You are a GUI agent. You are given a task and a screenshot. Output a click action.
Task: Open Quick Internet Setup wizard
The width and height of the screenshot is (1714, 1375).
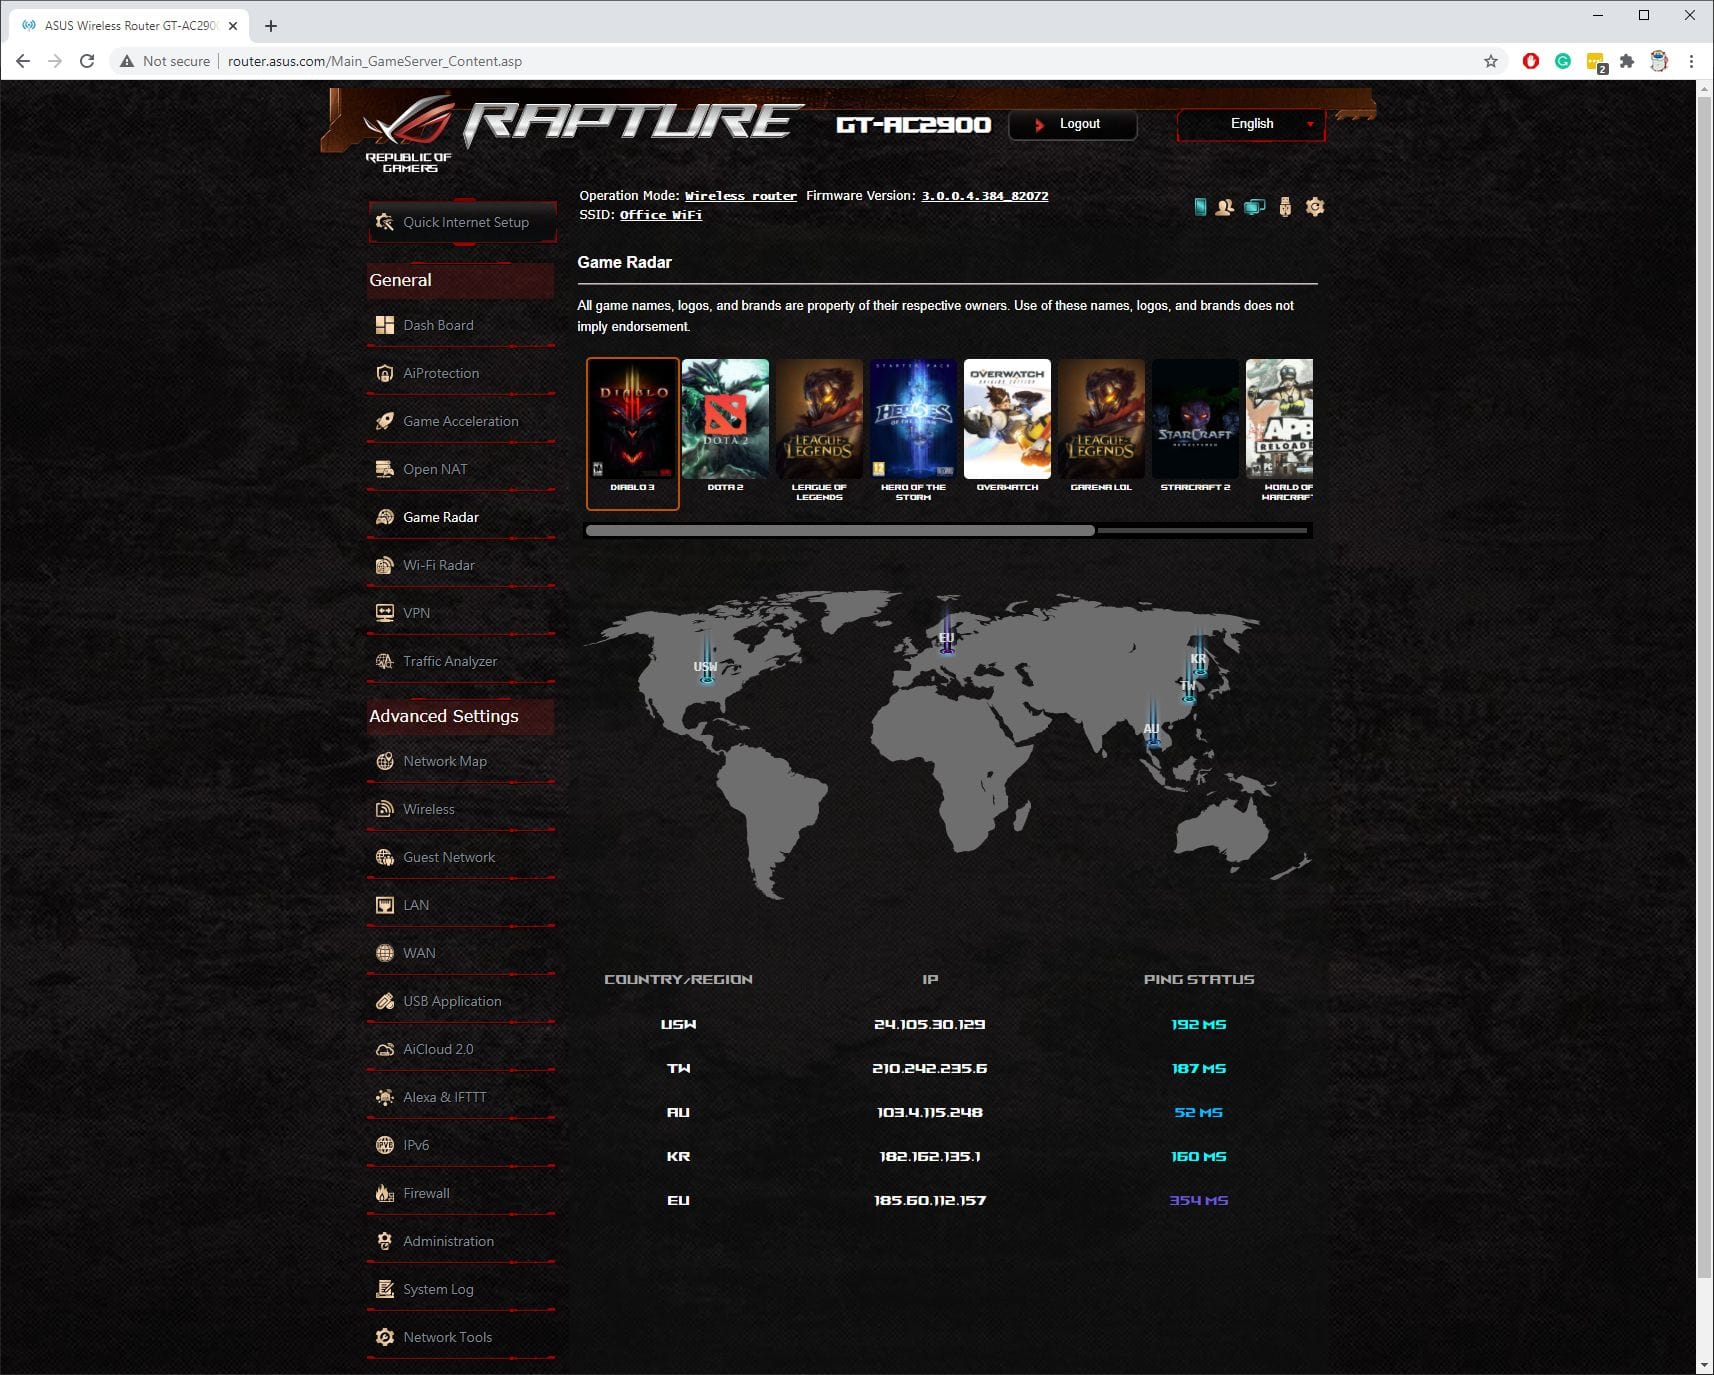click(x=462, y=222)
